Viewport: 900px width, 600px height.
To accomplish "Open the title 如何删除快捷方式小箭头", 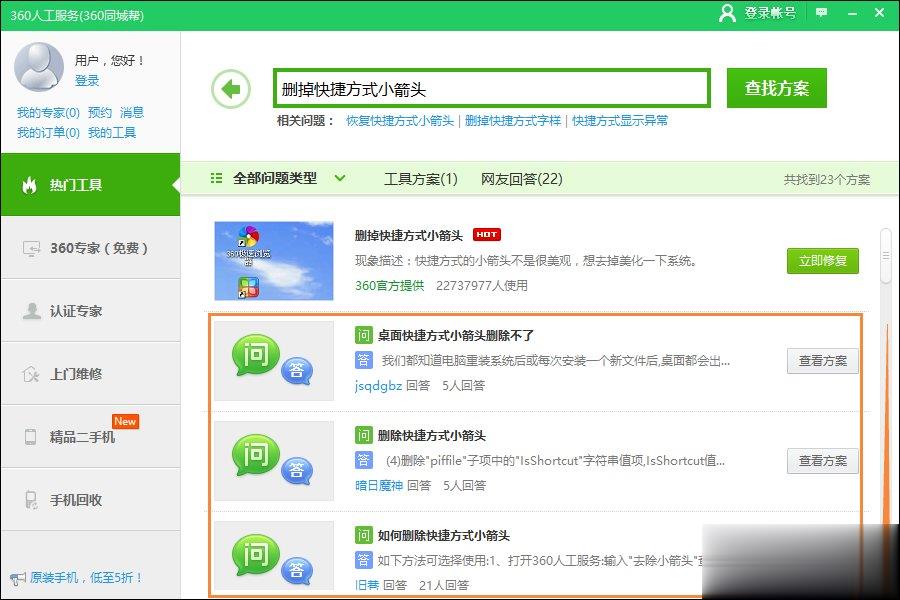I will [444, 536].
